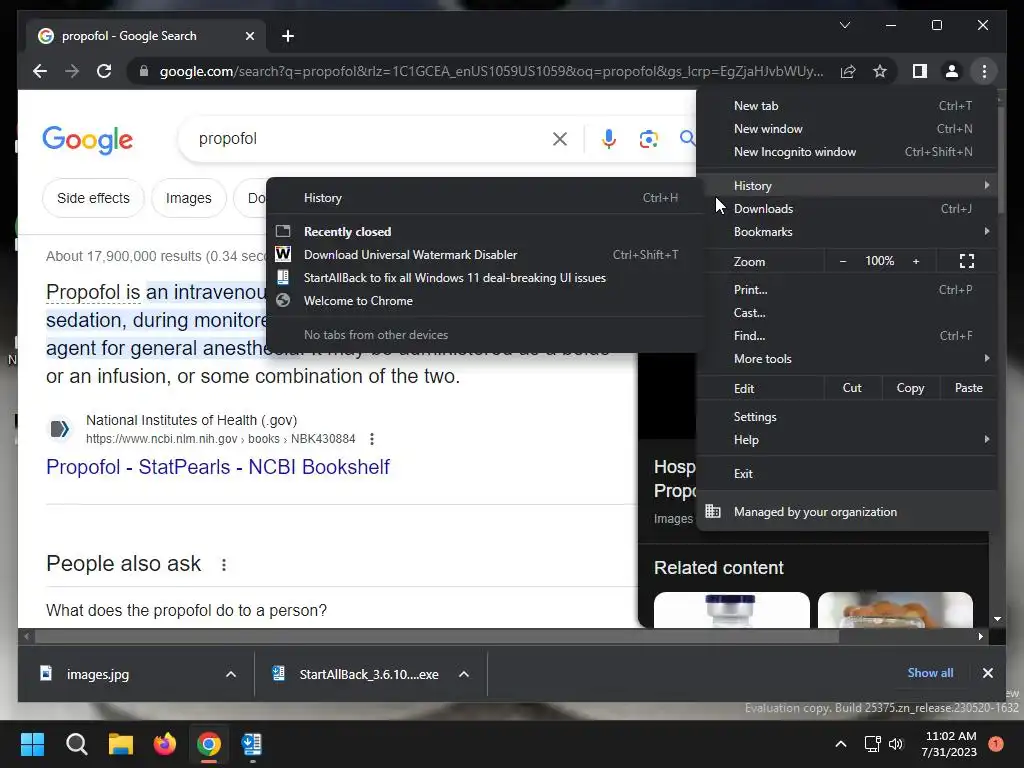
Task: Expand the Help submenu
Action: coord(847,440)
